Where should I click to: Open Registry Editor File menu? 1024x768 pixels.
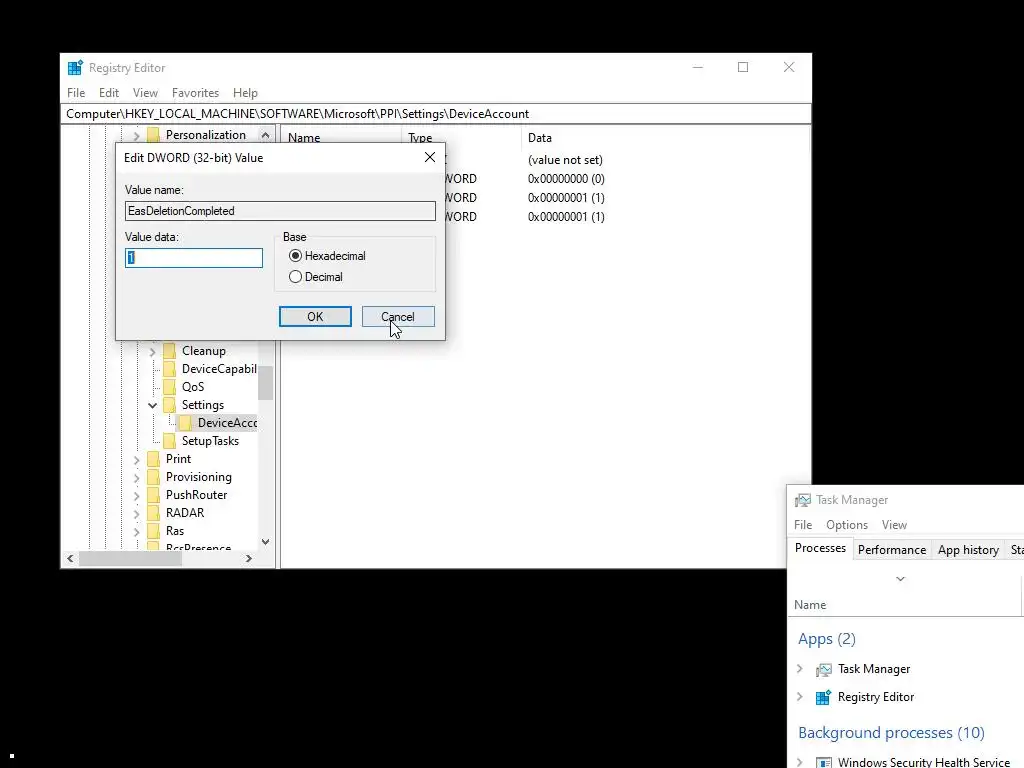(76, 93)
